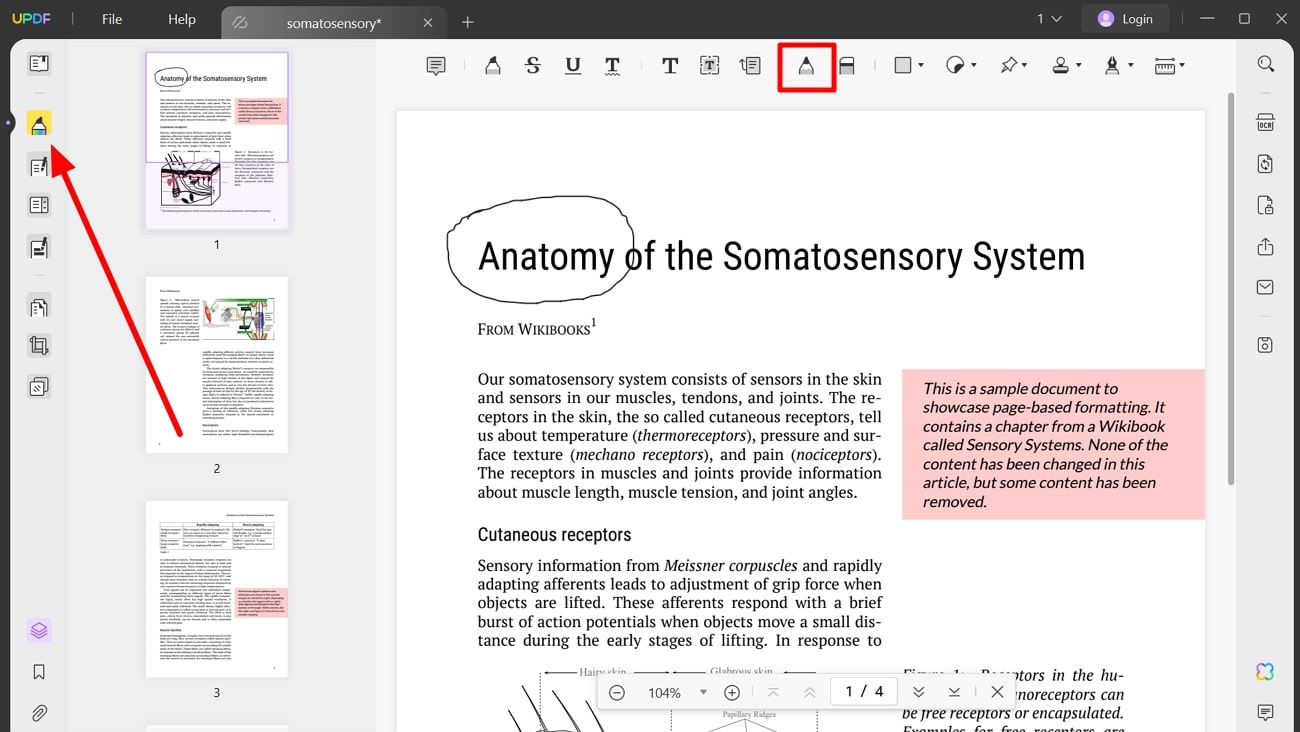Select the Underline tool
The height and width of the screenshot is (732, 1300).
click(572, 66)
